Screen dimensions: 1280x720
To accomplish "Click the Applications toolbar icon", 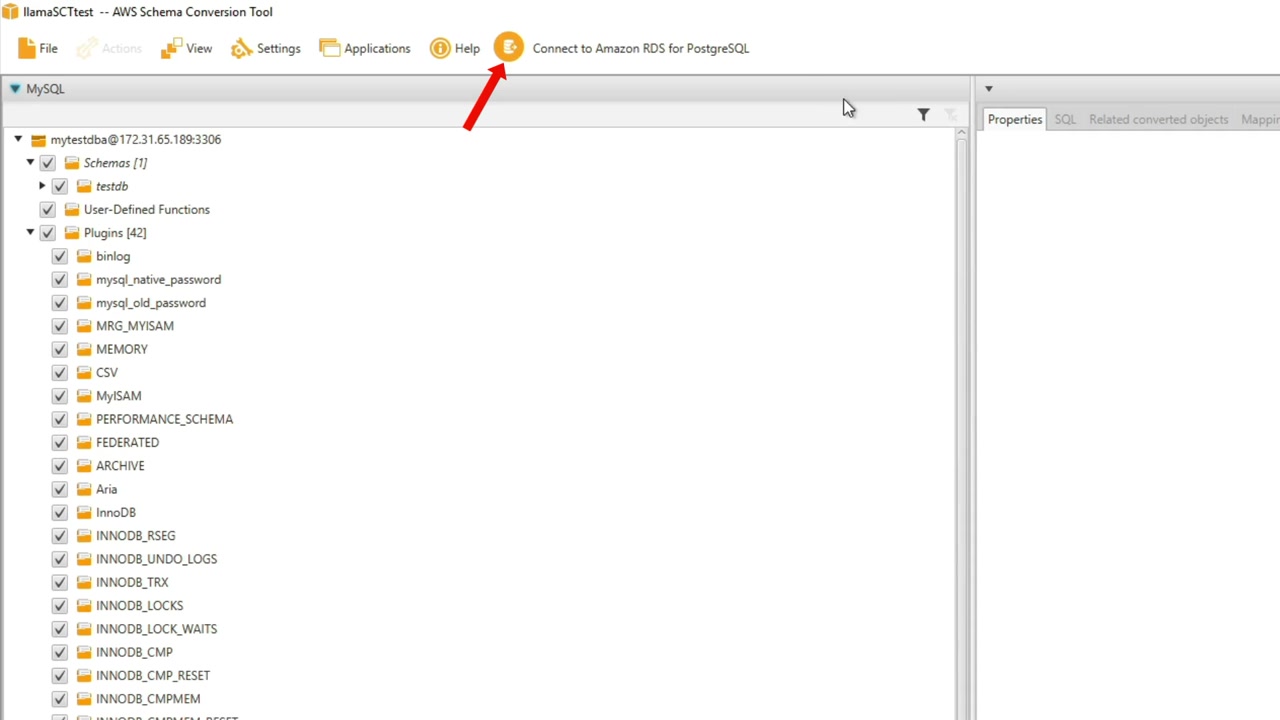I will click(x=330, y=48).
